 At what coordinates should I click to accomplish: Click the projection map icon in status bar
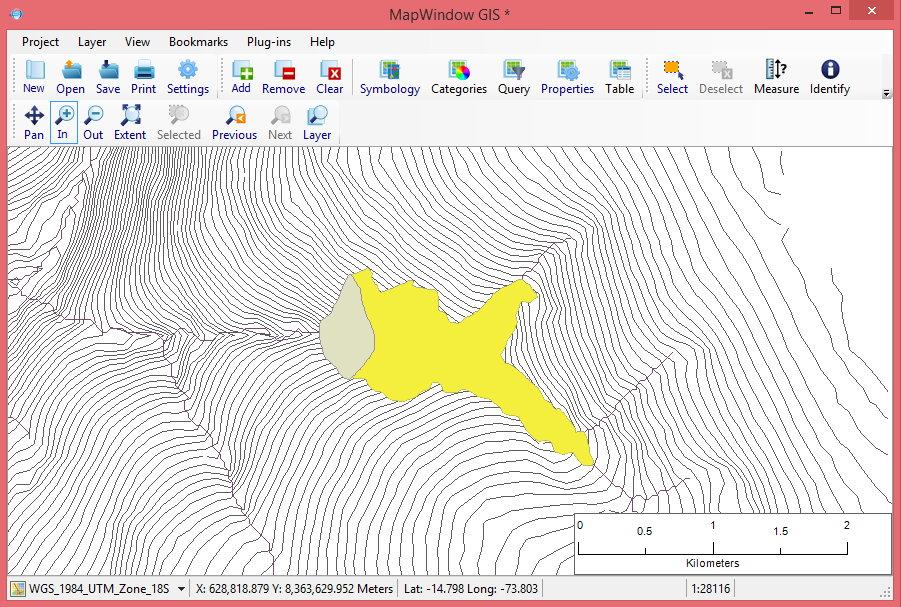pyautogui.click(x=18, y=589)
